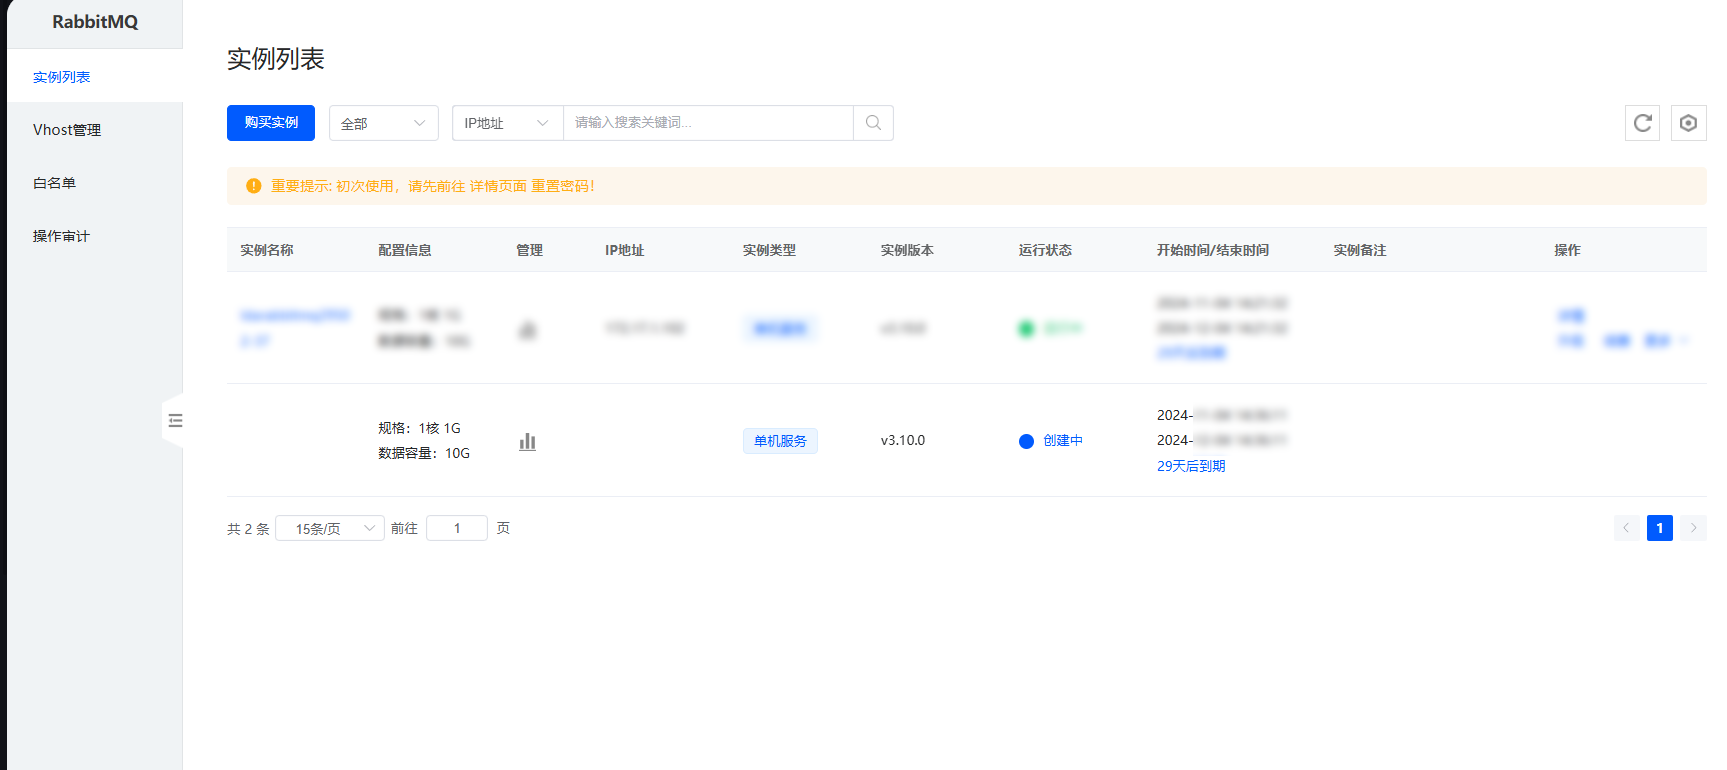Click the IP地址 column header

click(624, 250)
